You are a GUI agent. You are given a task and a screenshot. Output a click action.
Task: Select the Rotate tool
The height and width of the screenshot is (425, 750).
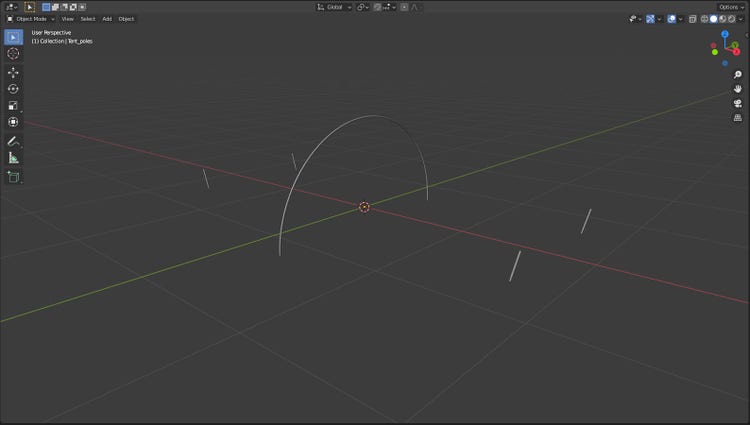tap(13, 89)
